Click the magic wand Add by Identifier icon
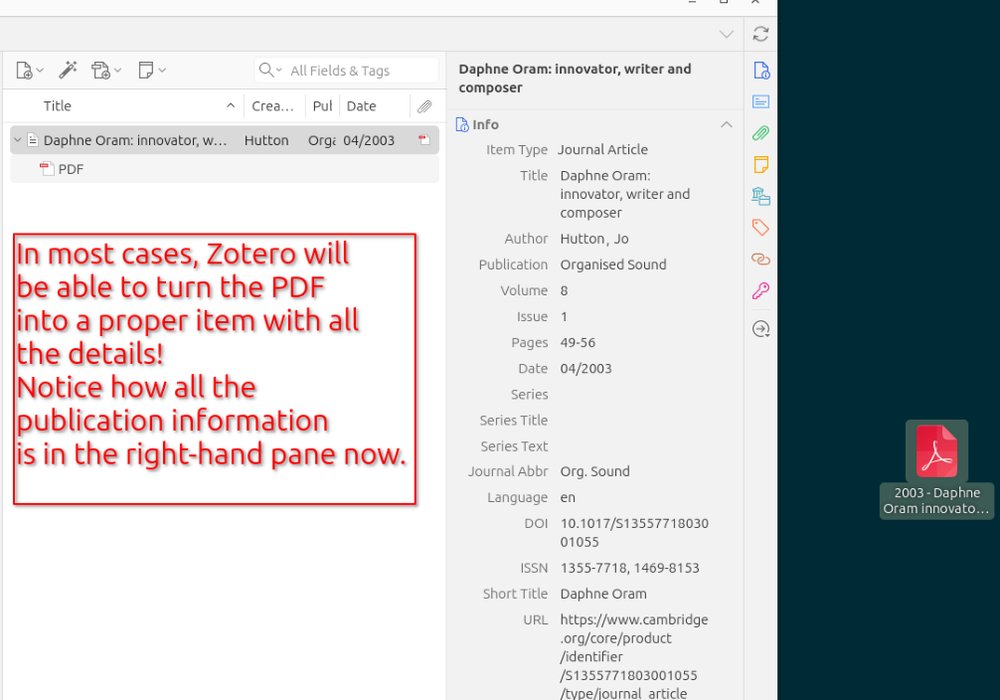The height and width of the screenshot is (700, 1000). pos(68,70)
